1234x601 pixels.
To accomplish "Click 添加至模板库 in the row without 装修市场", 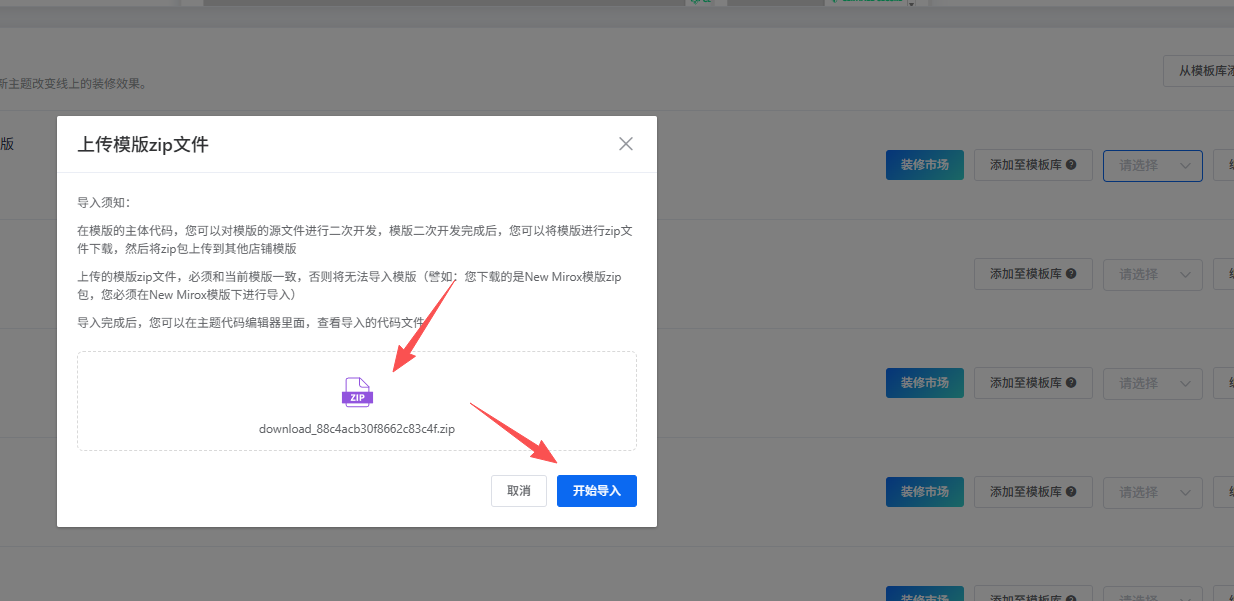I will tap(1033, 274).
